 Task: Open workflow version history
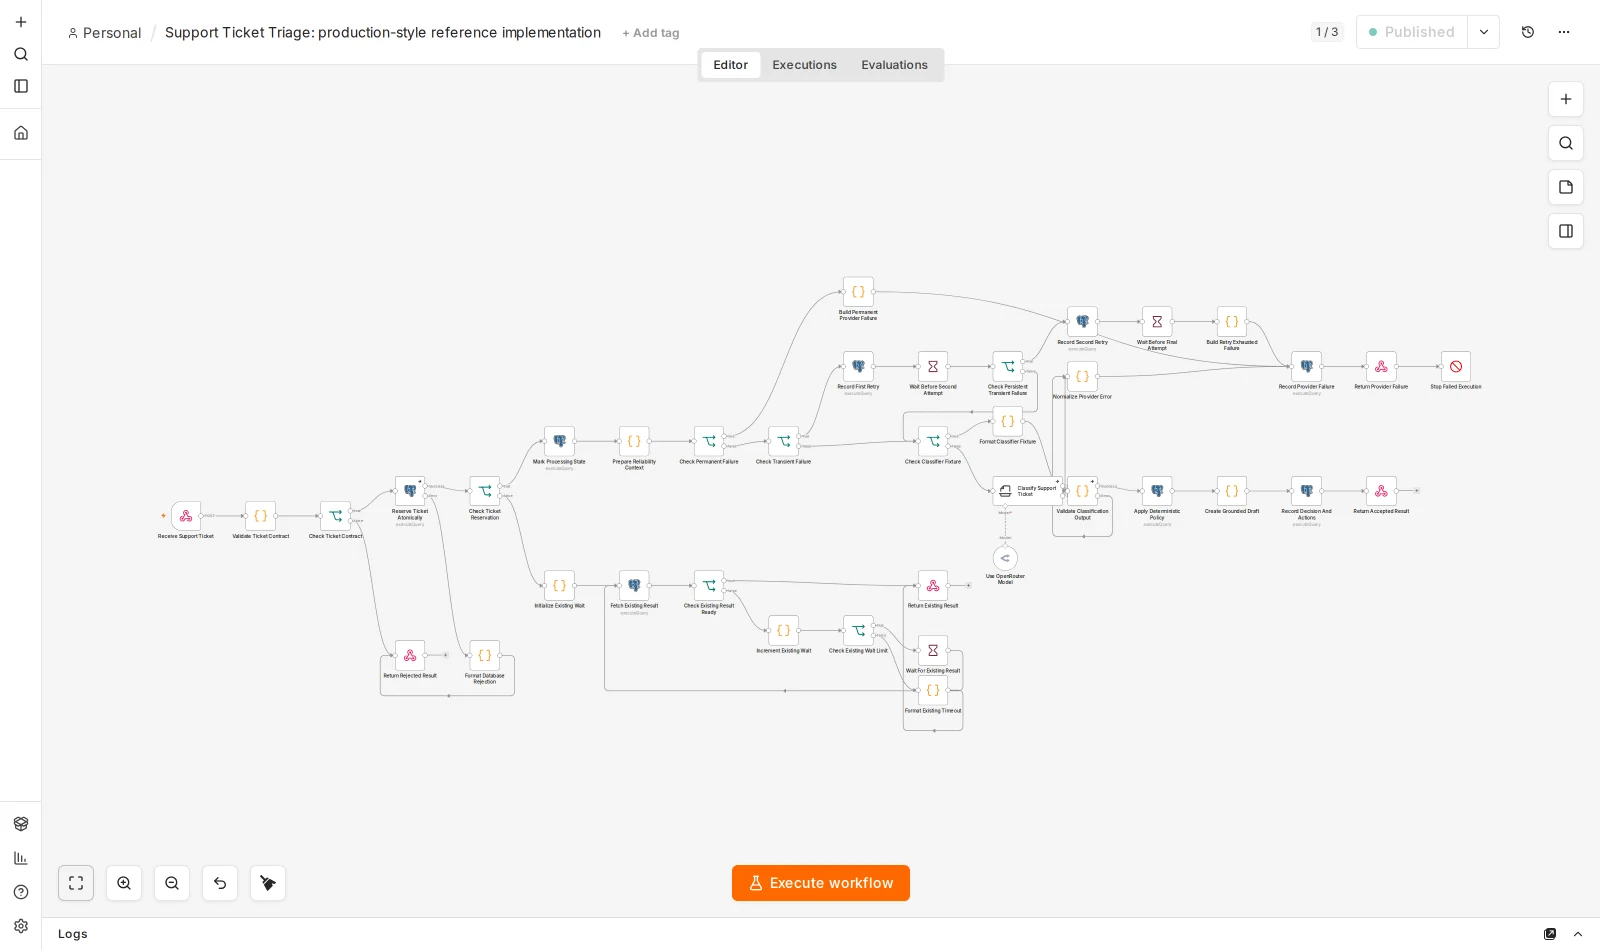[1528, 32]
